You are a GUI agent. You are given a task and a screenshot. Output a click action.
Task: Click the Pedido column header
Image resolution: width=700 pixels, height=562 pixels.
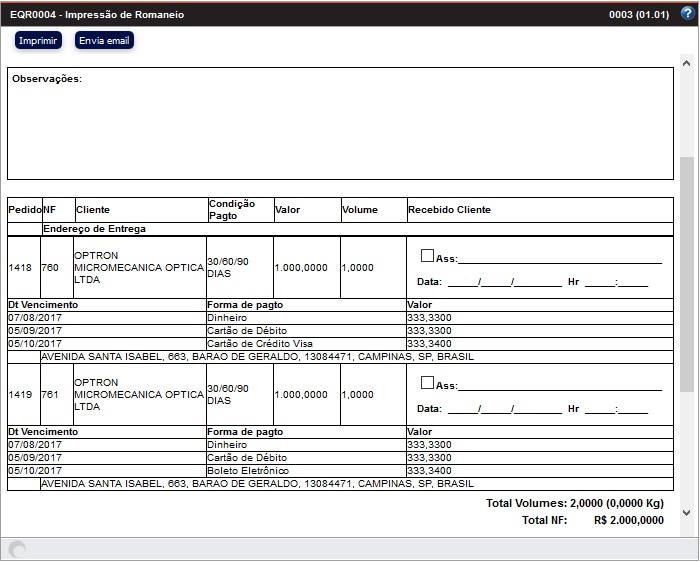point(24,210)
